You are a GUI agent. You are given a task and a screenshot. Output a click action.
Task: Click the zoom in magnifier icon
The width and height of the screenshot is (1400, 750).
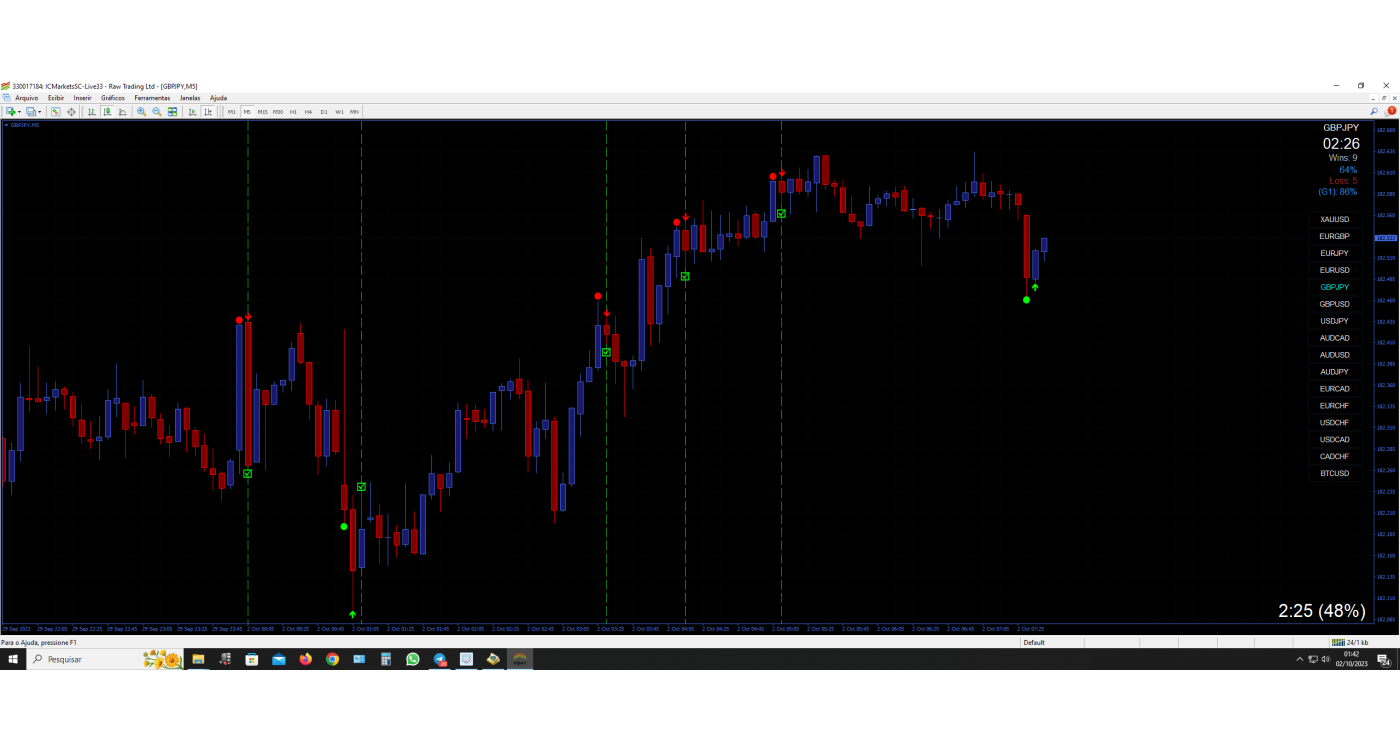[x=141, y=112]
